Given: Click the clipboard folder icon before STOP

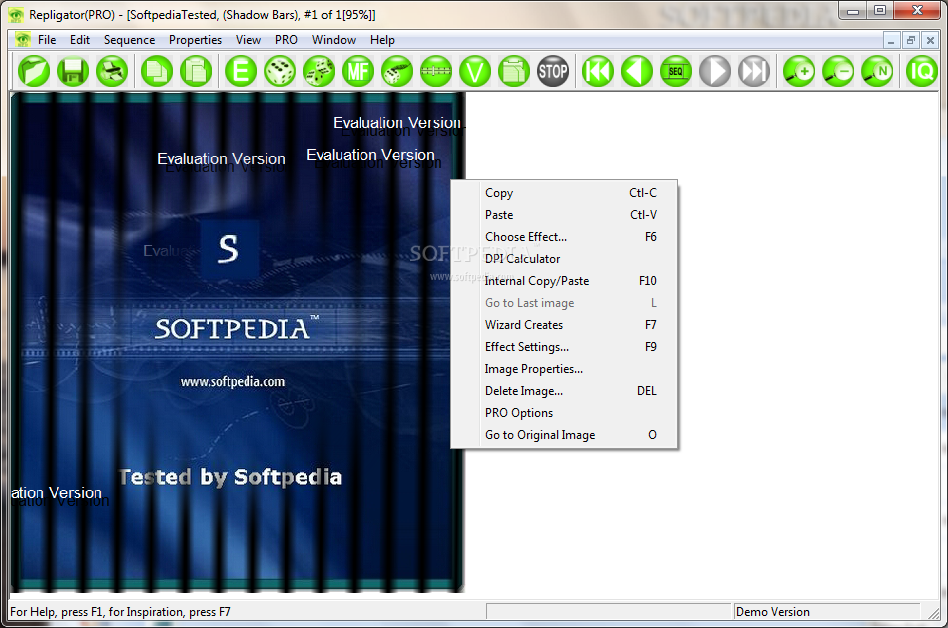Looking at the screenshot, I should coord(514,71).
